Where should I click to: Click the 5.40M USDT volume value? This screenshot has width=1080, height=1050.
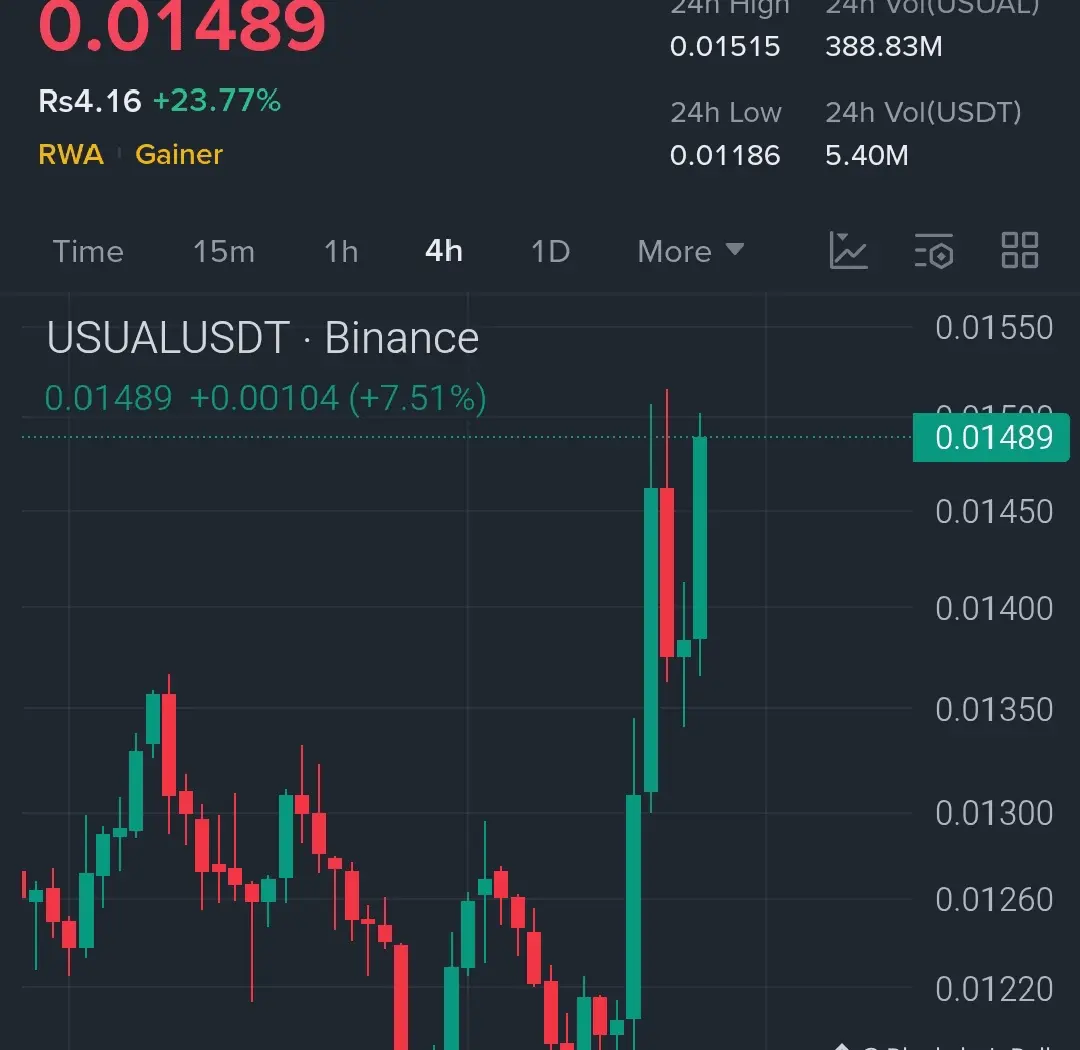pyautogui.click(x=866, y=156)
